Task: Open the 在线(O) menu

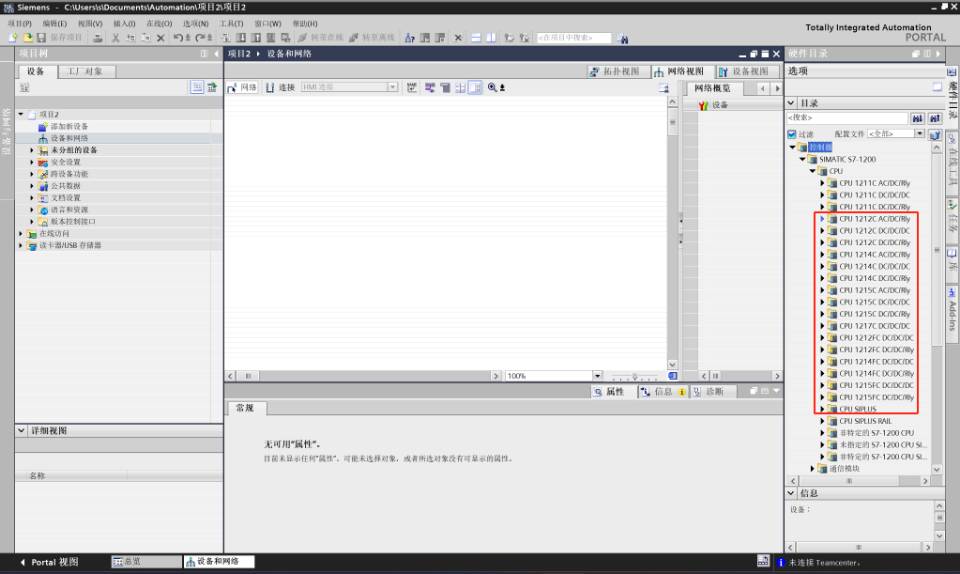Action: point(159,23)
